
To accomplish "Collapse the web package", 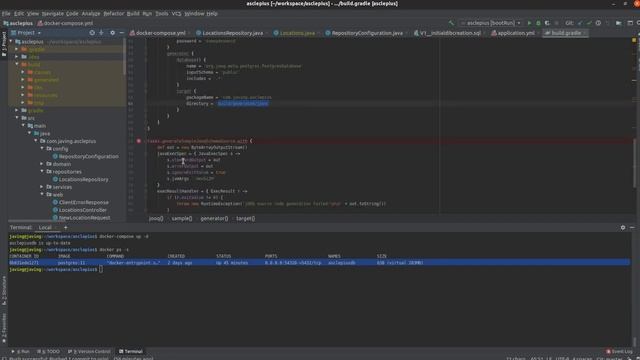I will (42, 195).
